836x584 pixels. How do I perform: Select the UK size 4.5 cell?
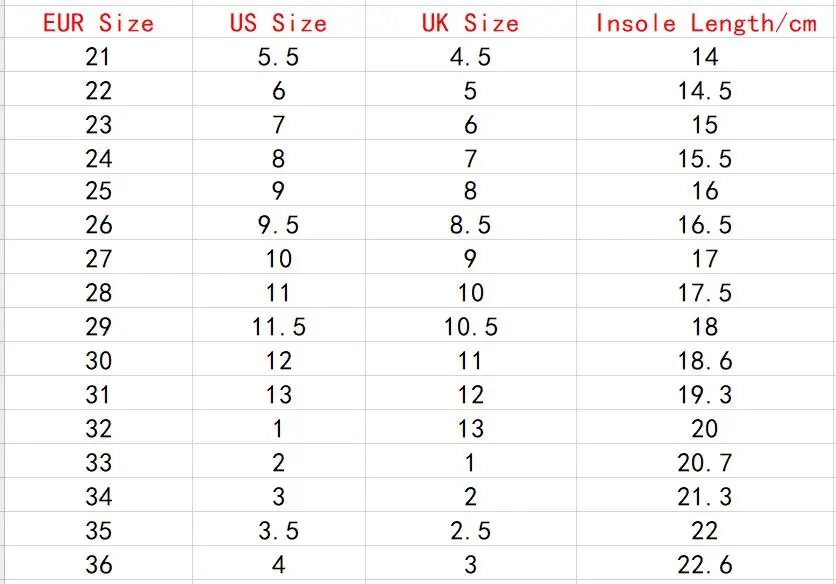click(470, 57)
